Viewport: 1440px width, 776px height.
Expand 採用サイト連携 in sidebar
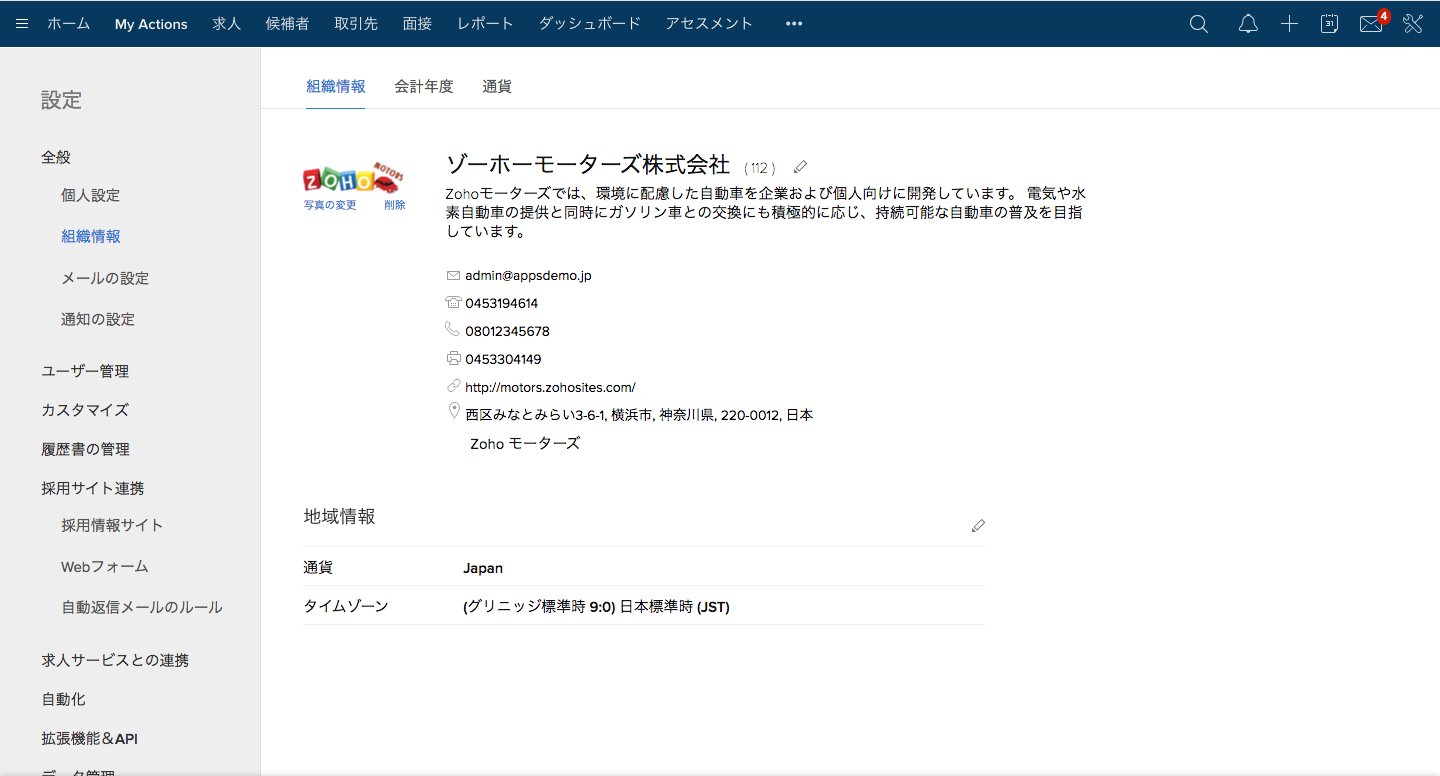(x=93, y=488)
